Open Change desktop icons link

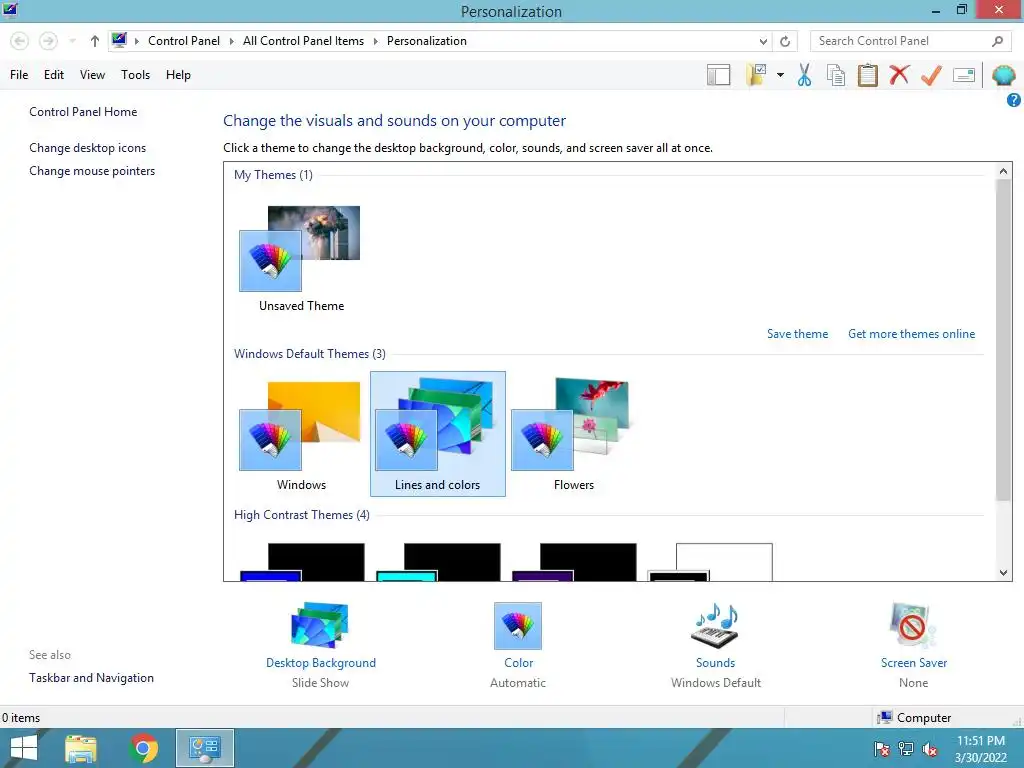88,148
